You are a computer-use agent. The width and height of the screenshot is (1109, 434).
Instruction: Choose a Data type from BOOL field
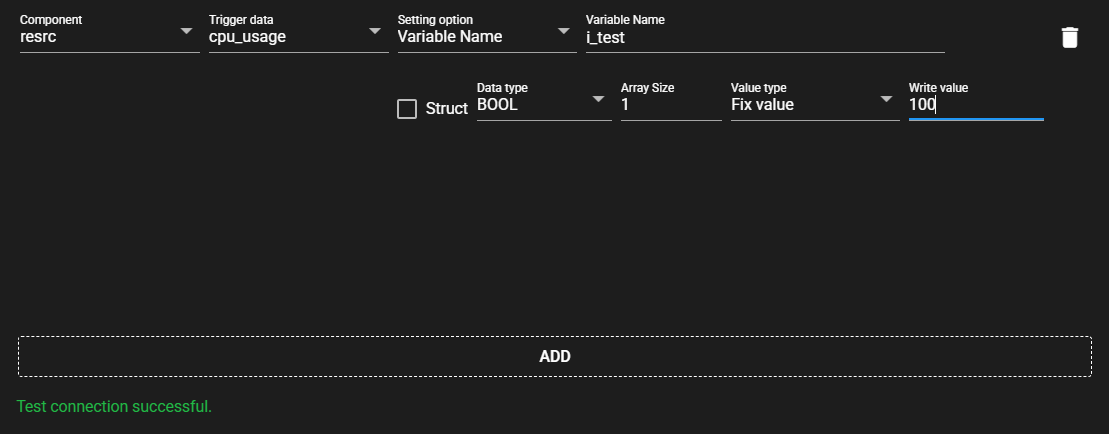pos(530,105)
